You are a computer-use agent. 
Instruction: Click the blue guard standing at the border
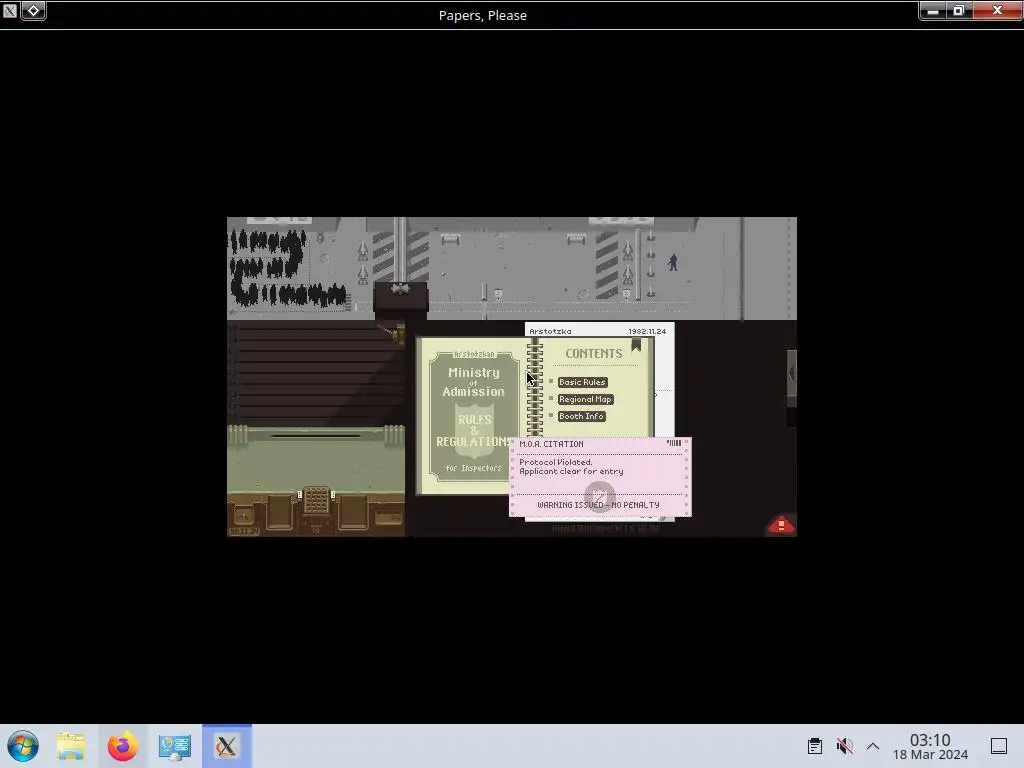(673, 262)
